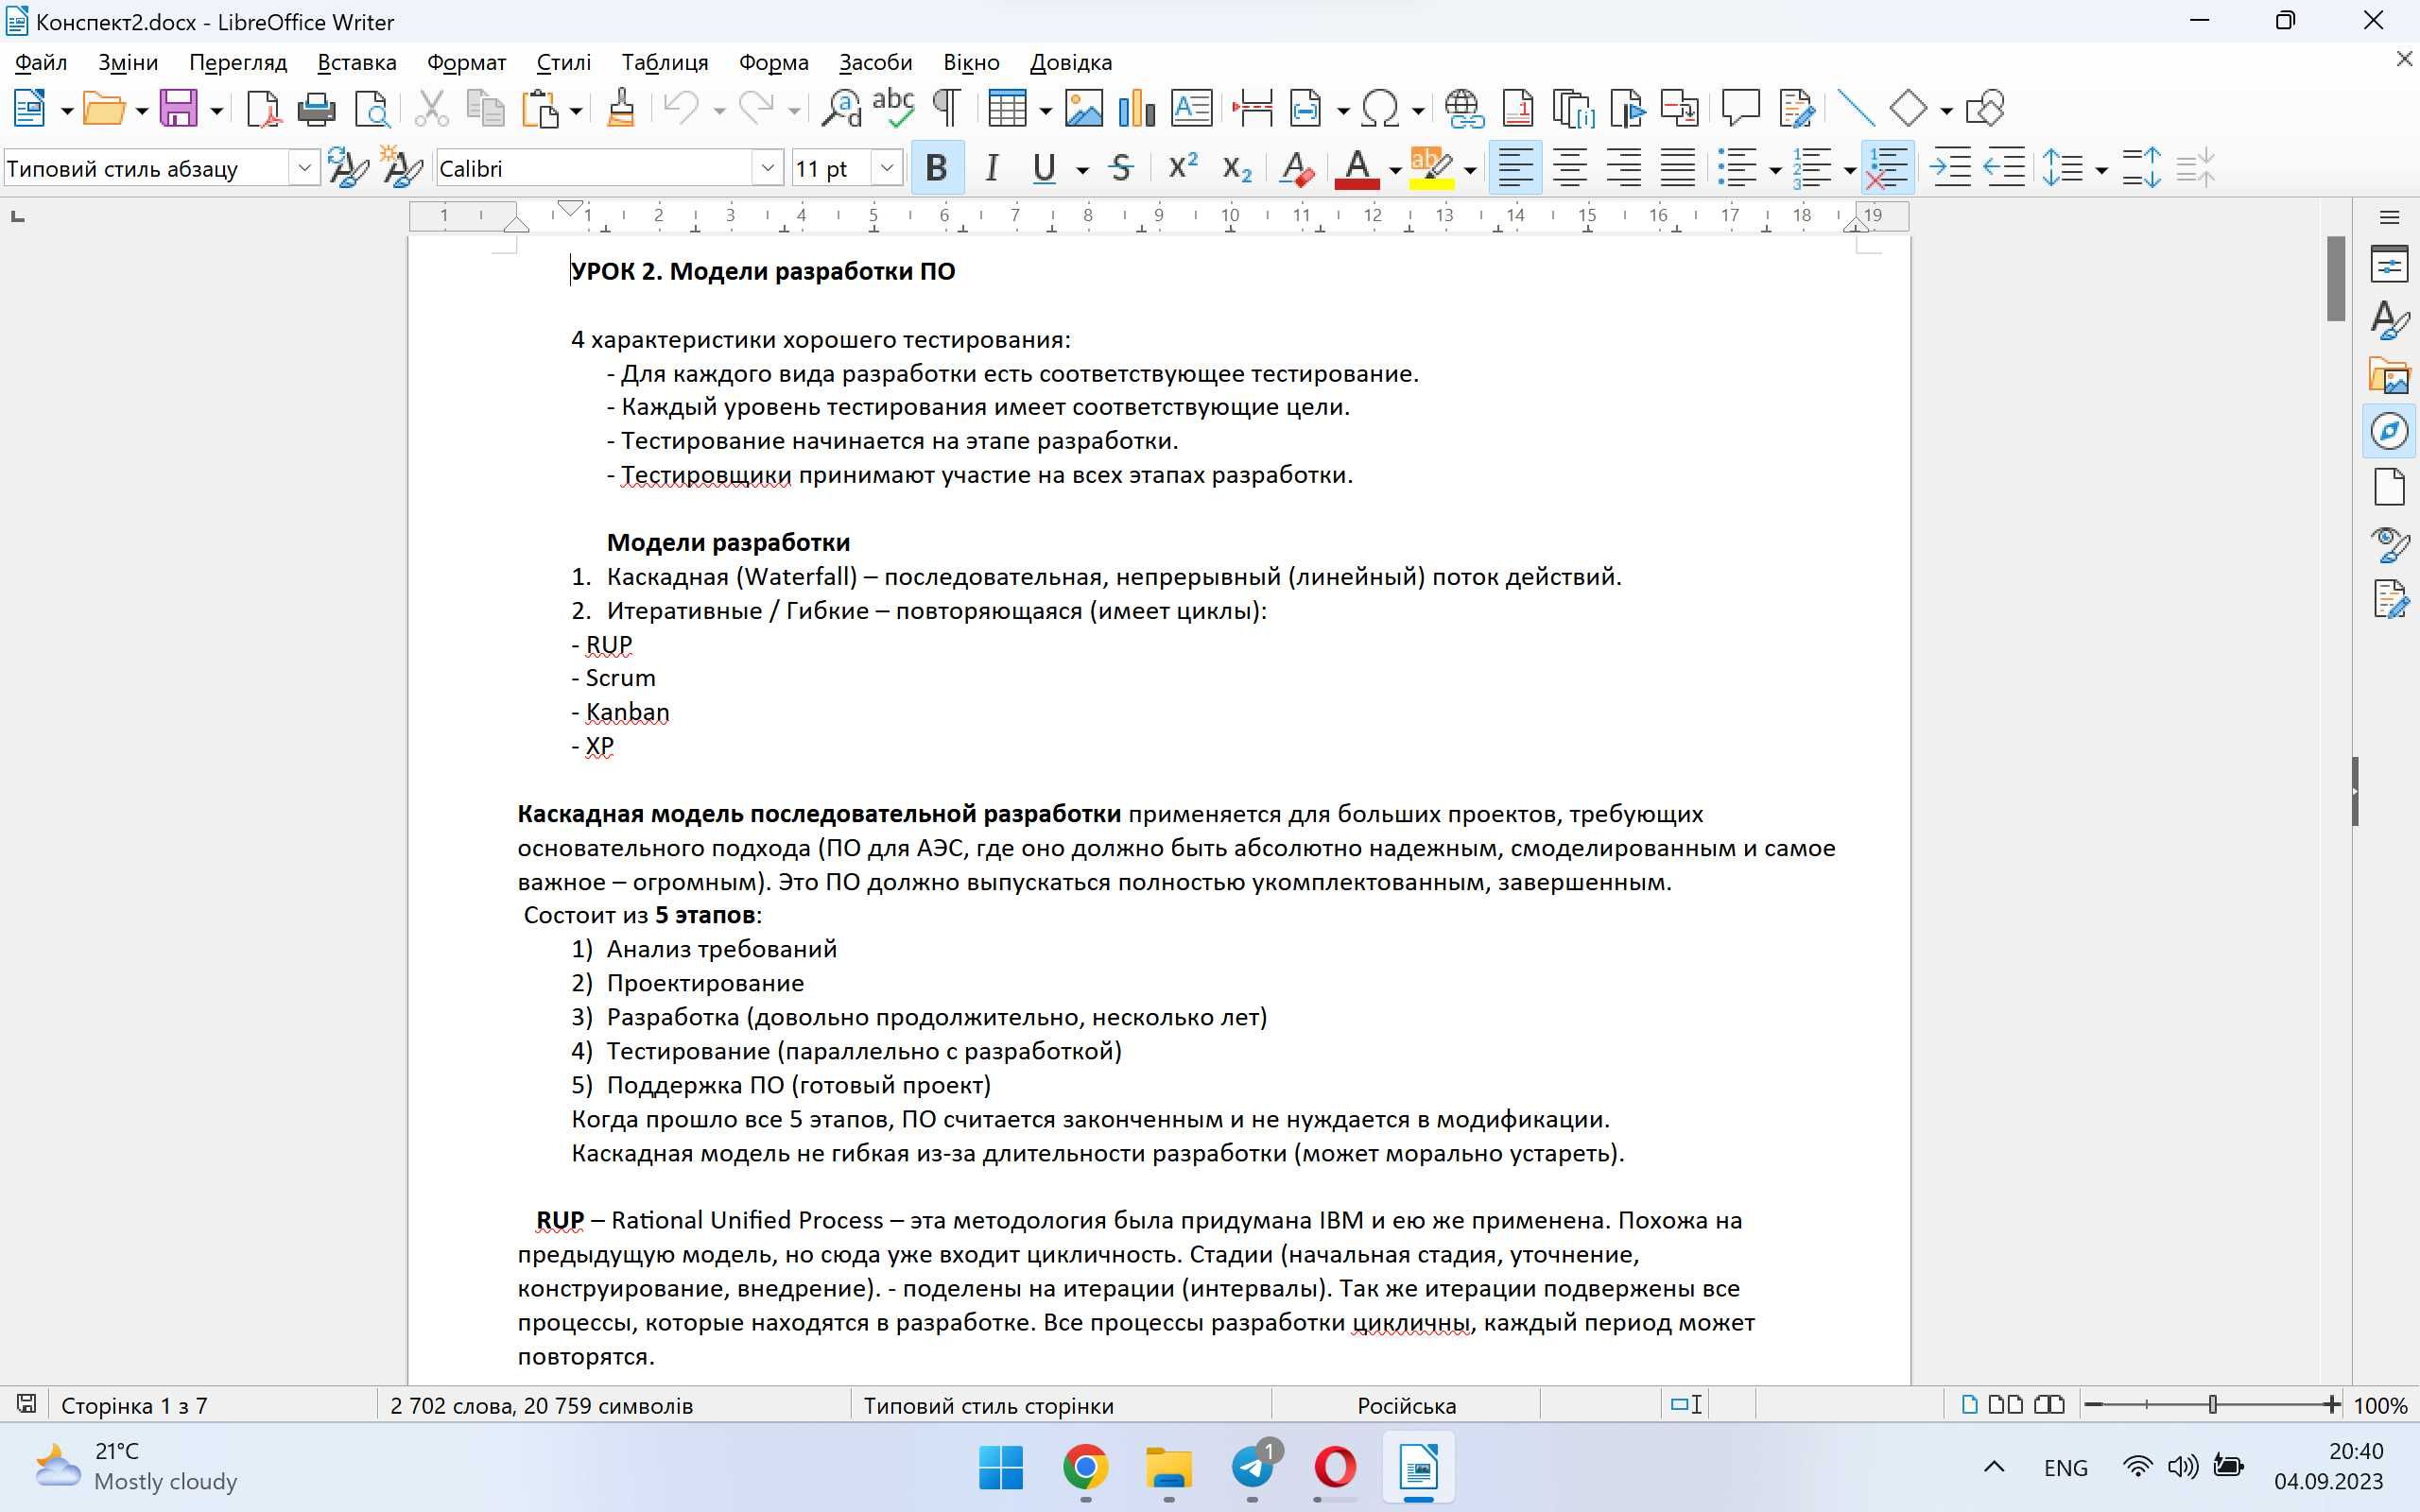
Task: Insert a footnote
Action: pyautogui.click(x=1518, y=108)
